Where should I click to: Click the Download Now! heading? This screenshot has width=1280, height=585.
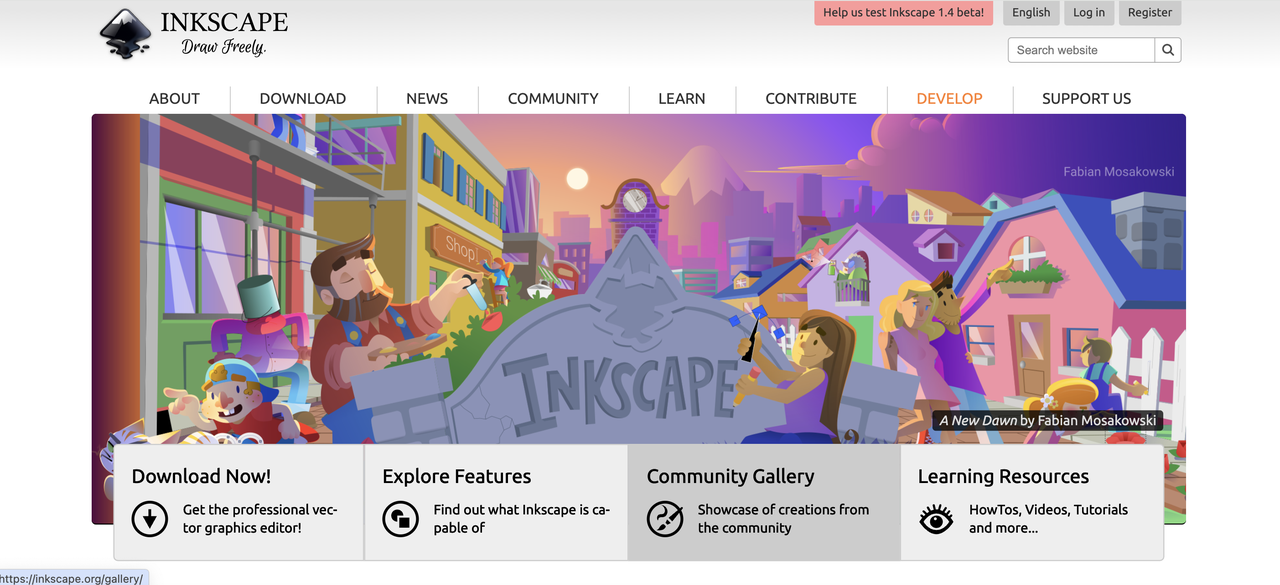point(201,476)
